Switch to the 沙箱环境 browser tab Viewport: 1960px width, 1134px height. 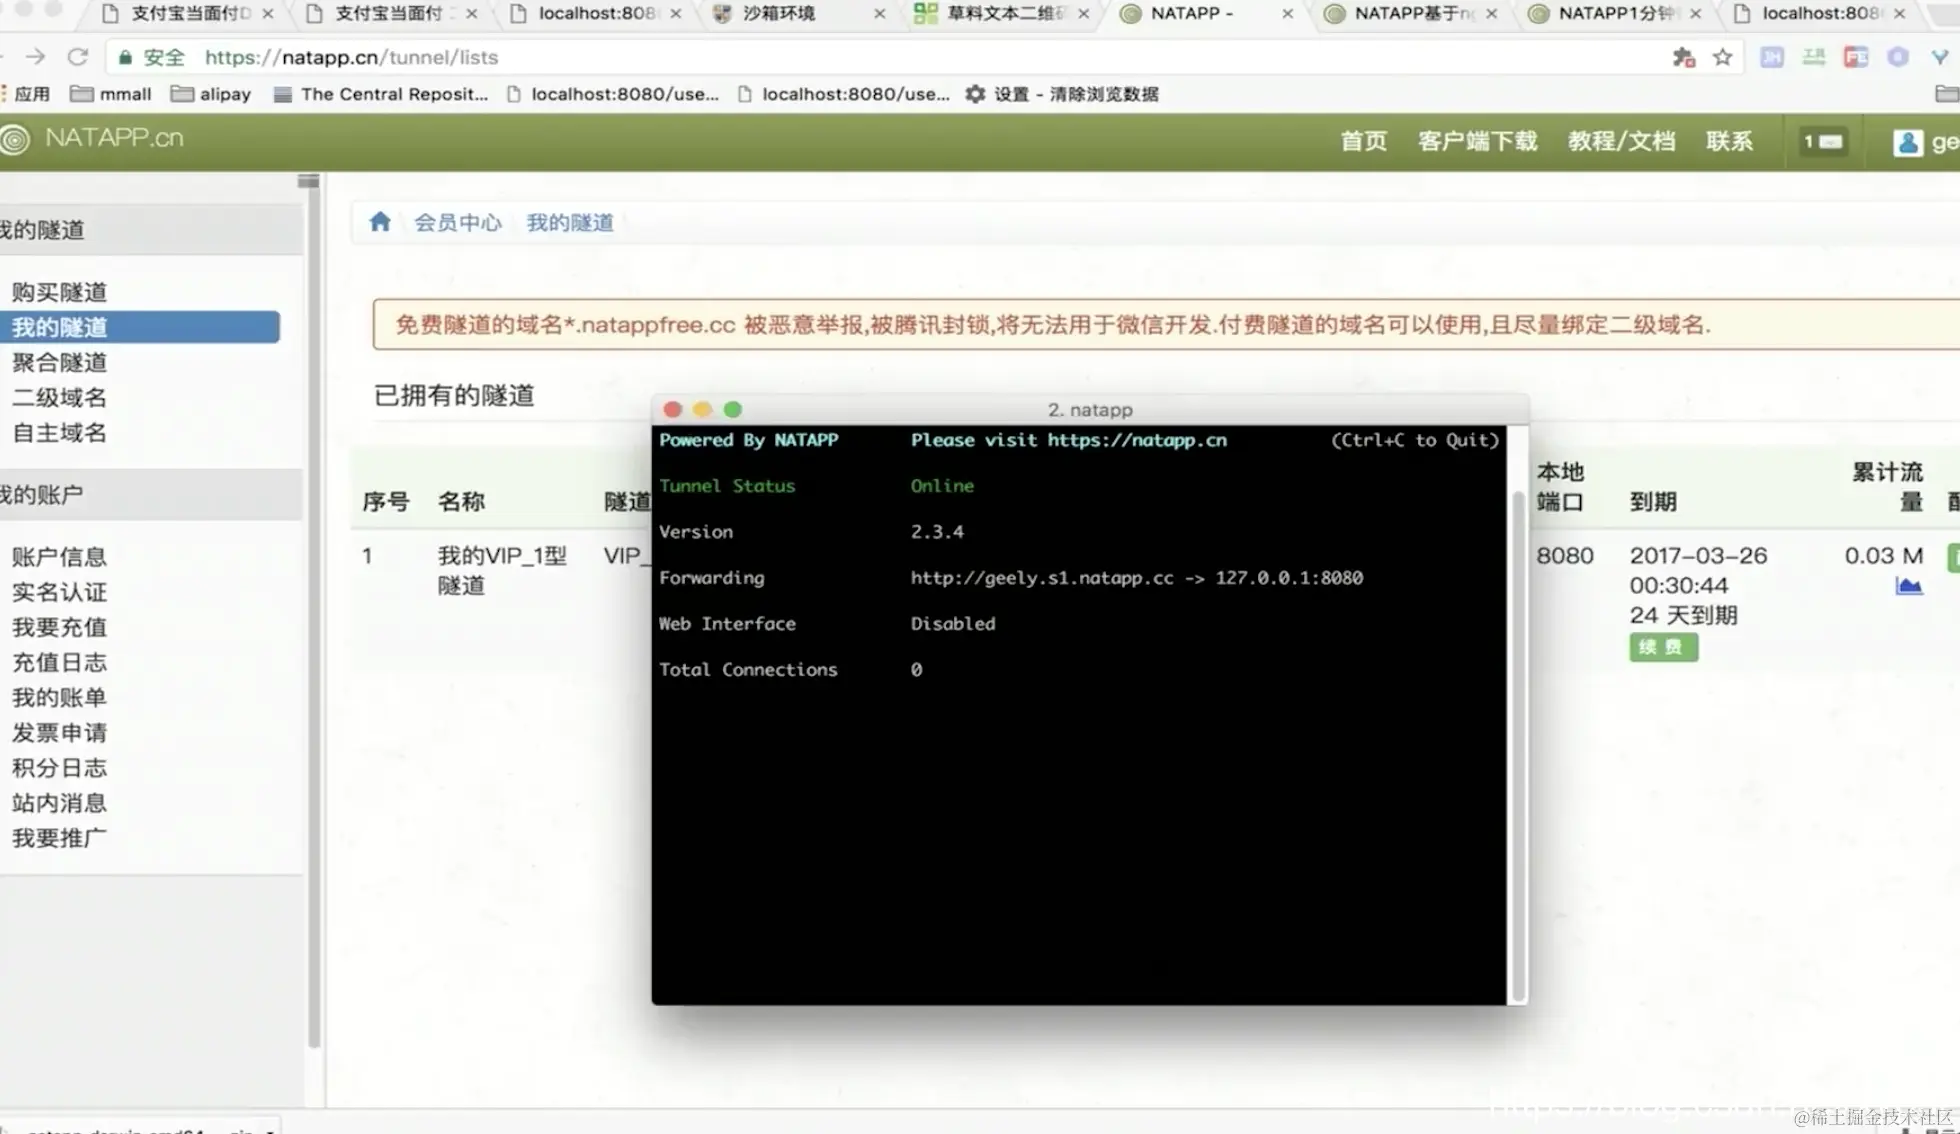tap(778, 13)
